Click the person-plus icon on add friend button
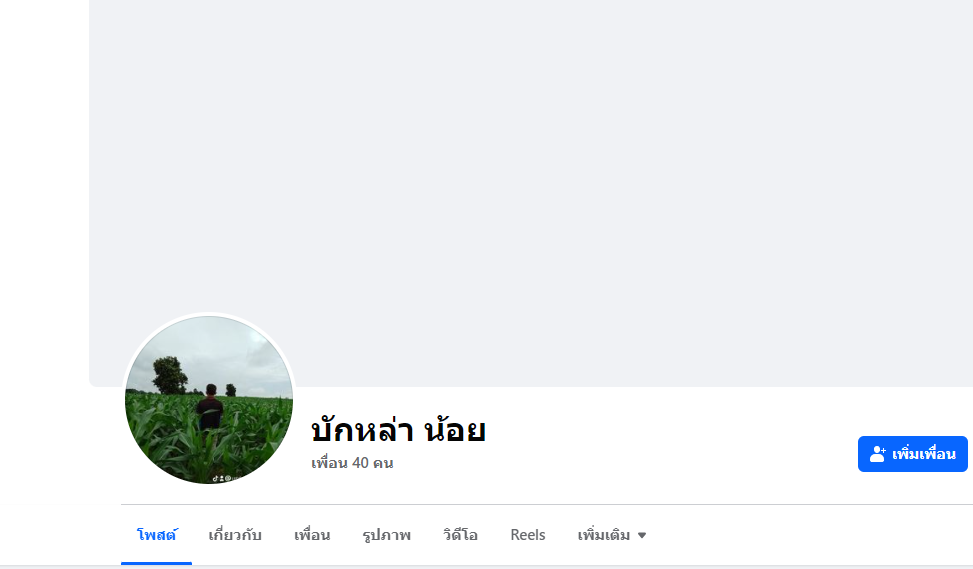The width and height of the screenshot is (973, 569). [x=877, y=454]
